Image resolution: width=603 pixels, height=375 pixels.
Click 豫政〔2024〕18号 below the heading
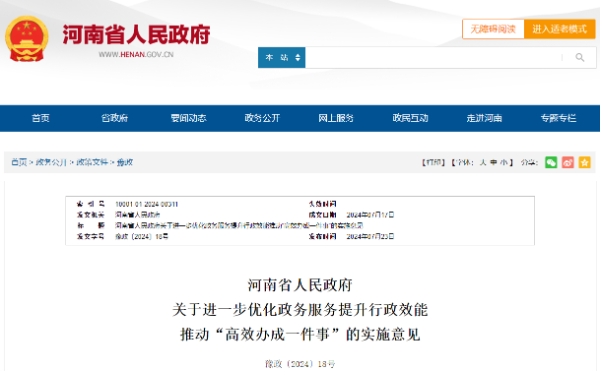tap(300, 364)
